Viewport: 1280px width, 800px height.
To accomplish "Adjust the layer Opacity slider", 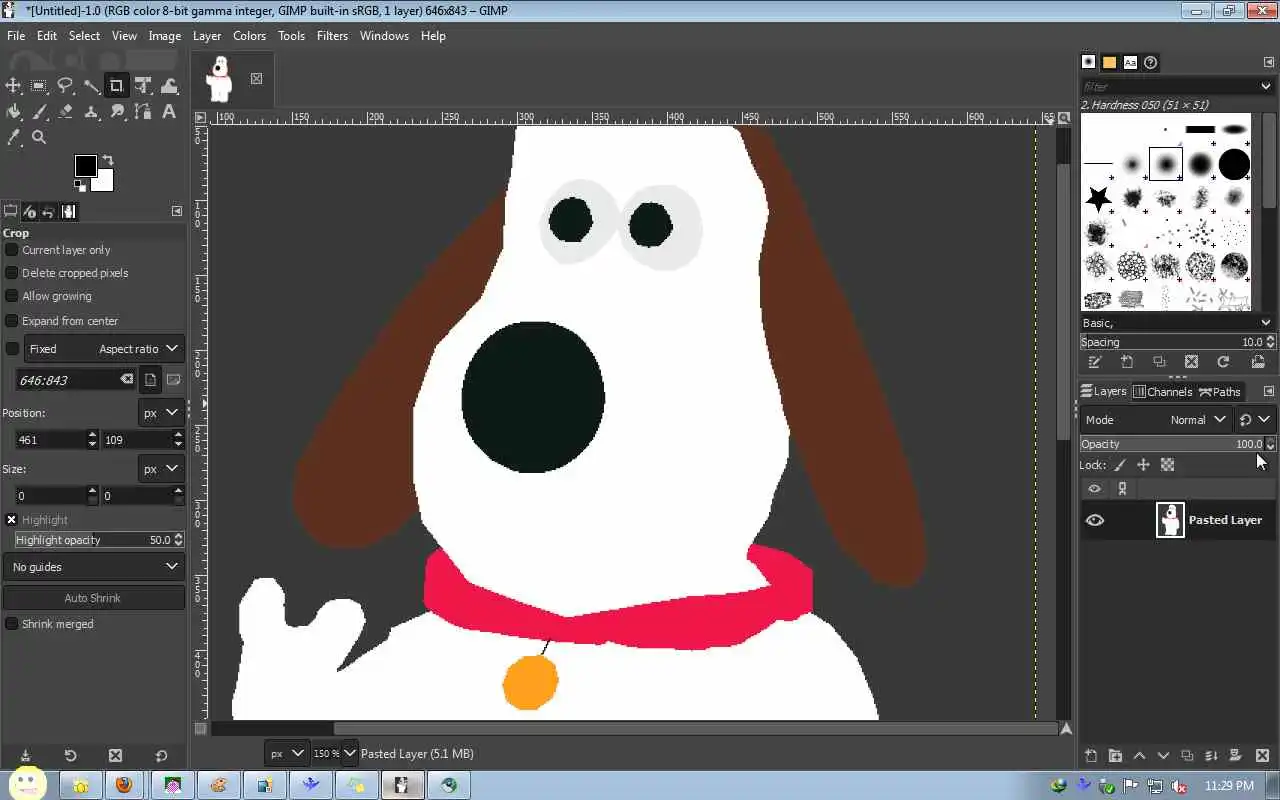I will (x=1177, y=444).
